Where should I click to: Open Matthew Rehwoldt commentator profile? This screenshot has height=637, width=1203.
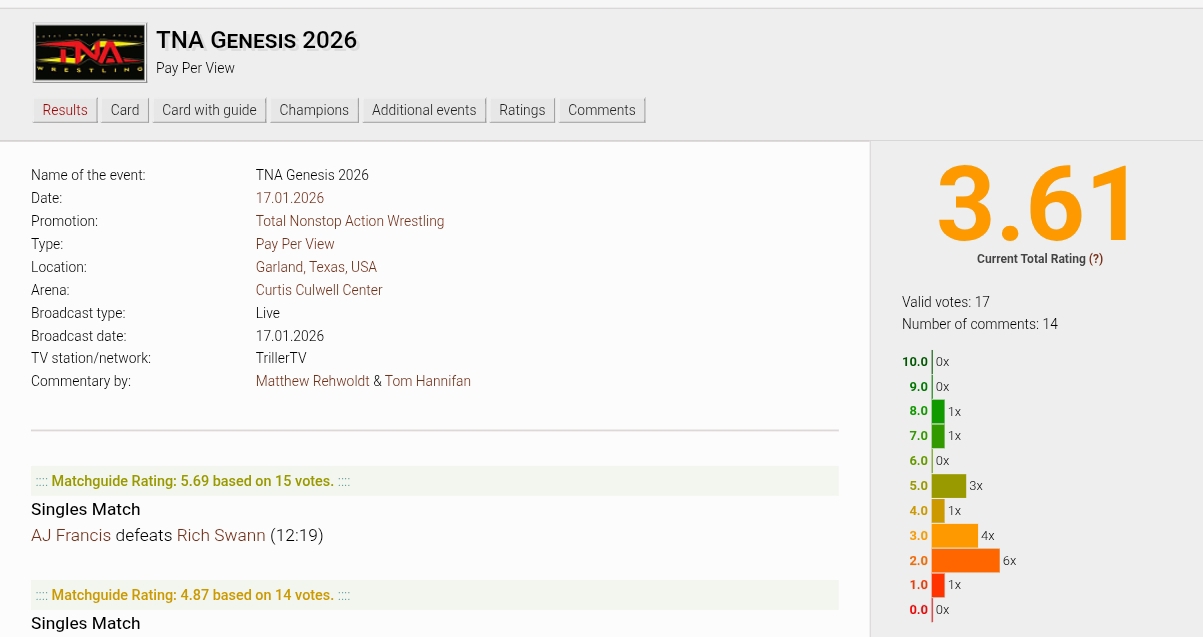pos(312,381)
